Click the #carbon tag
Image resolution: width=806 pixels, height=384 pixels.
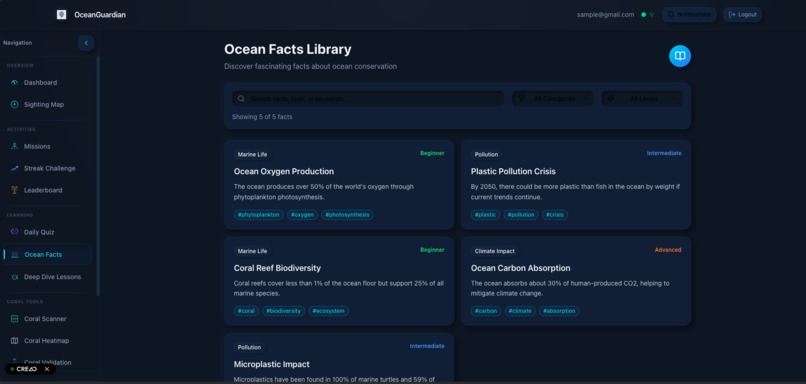(x=486, y=311)
